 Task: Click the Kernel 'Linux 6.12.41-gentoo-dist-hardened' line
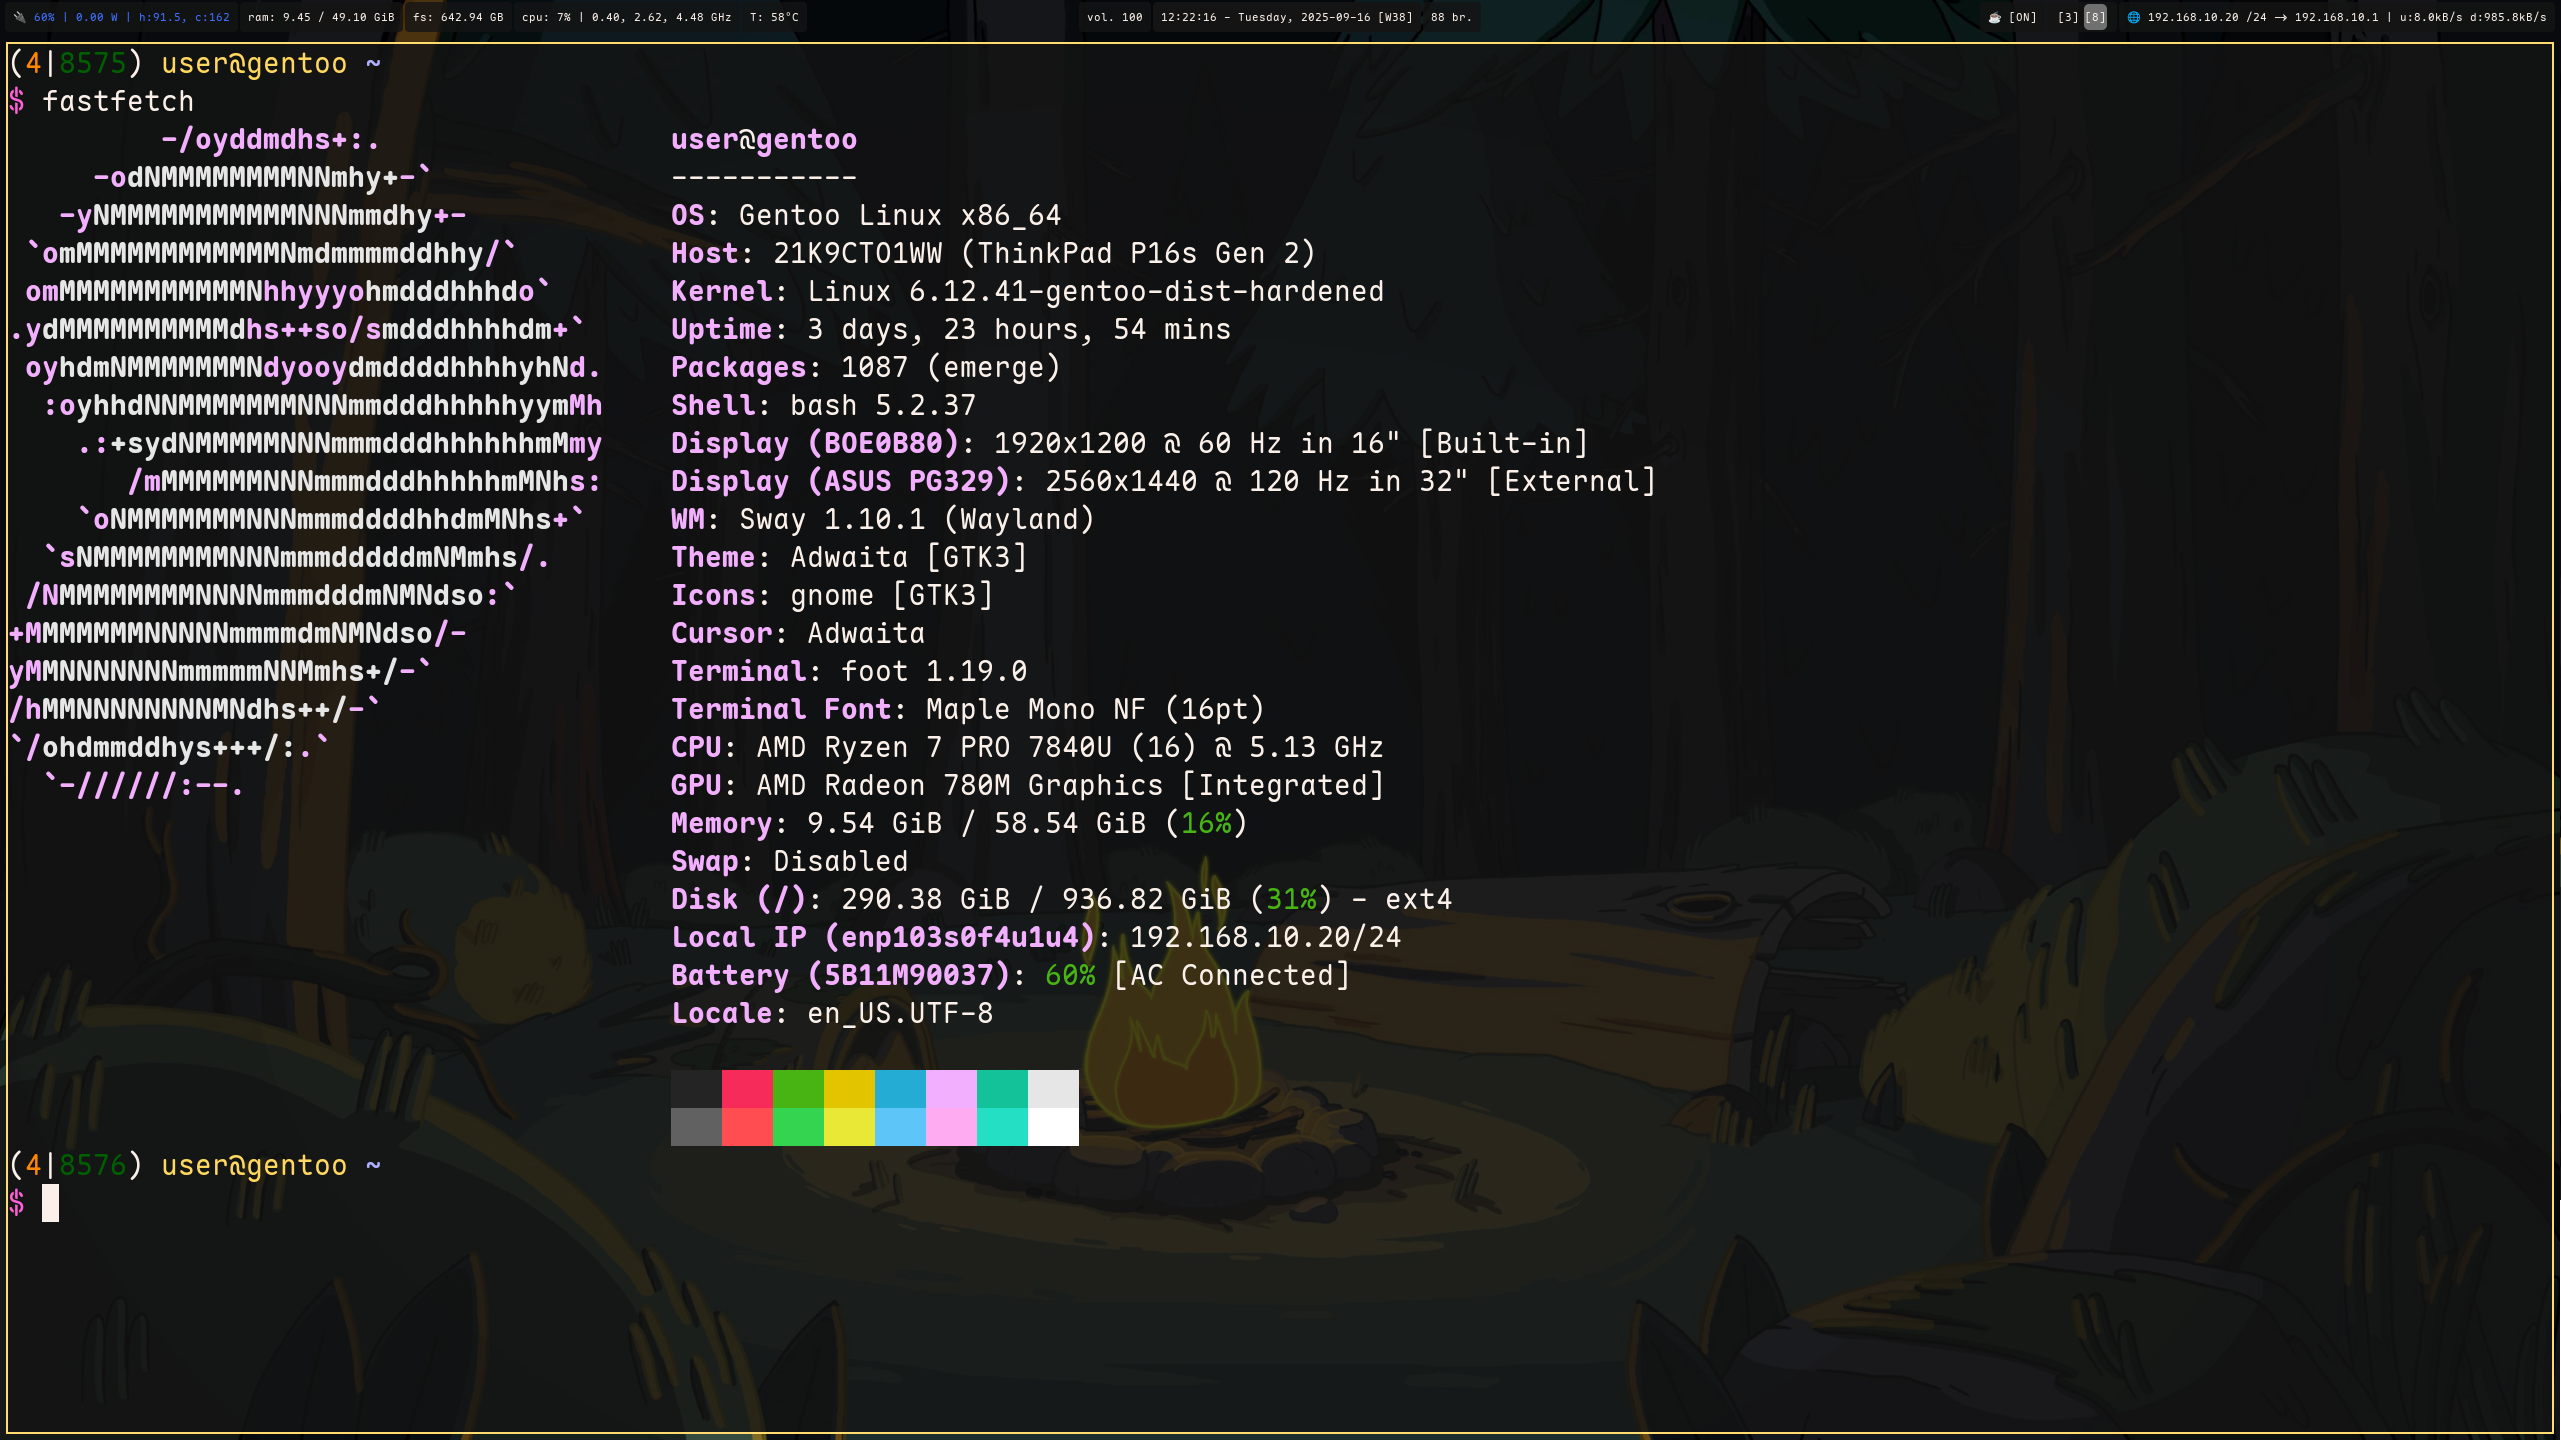[1027, 291]
